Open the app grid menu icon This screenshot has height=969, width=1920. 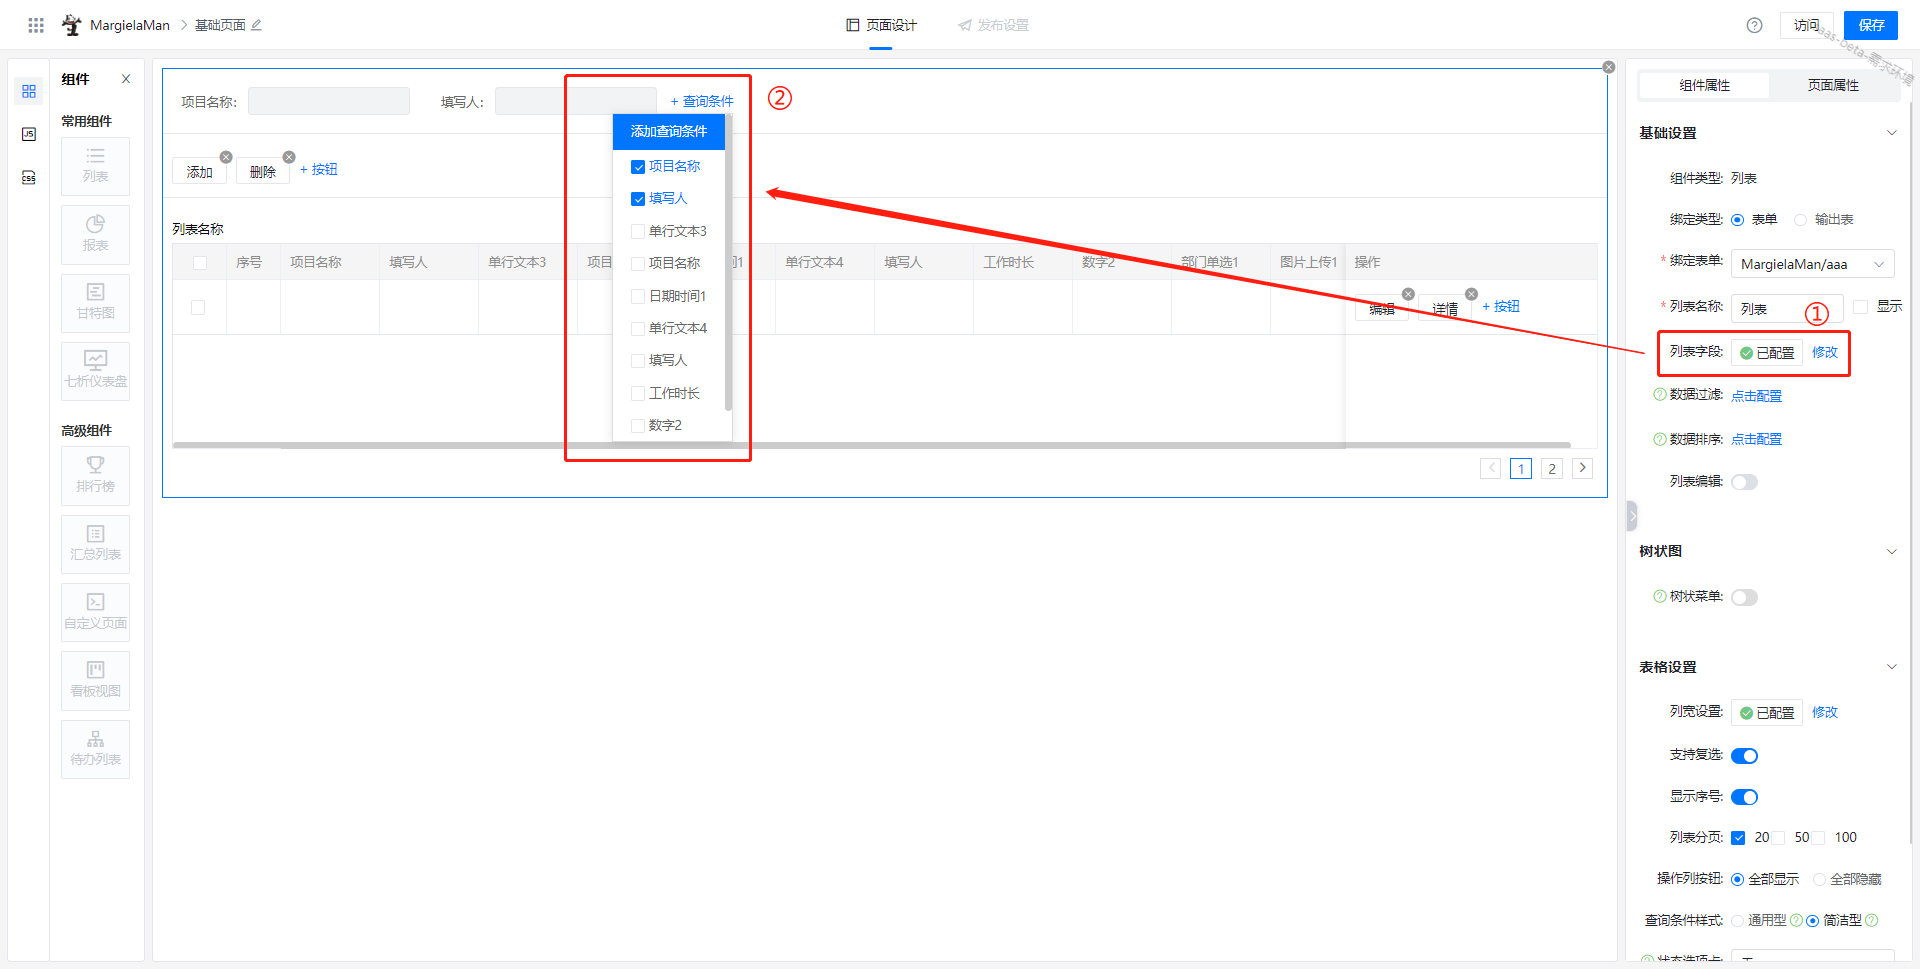(x=36, y=25)
